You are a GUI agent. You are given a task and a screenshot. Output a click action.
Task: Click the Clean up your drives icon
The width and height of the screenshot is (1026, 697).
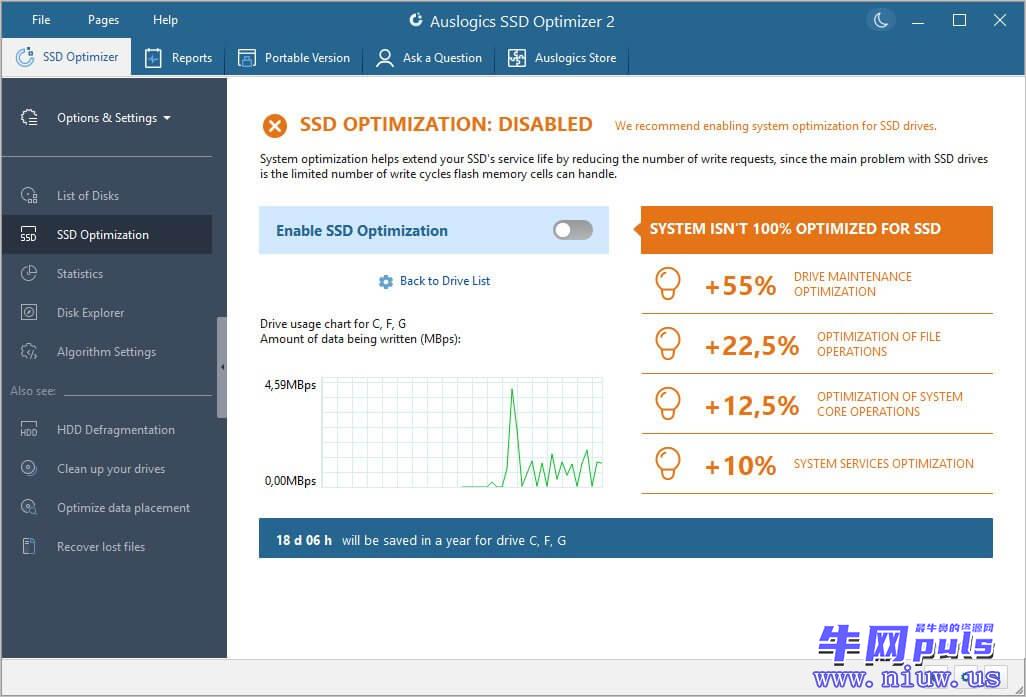[29, 468]
